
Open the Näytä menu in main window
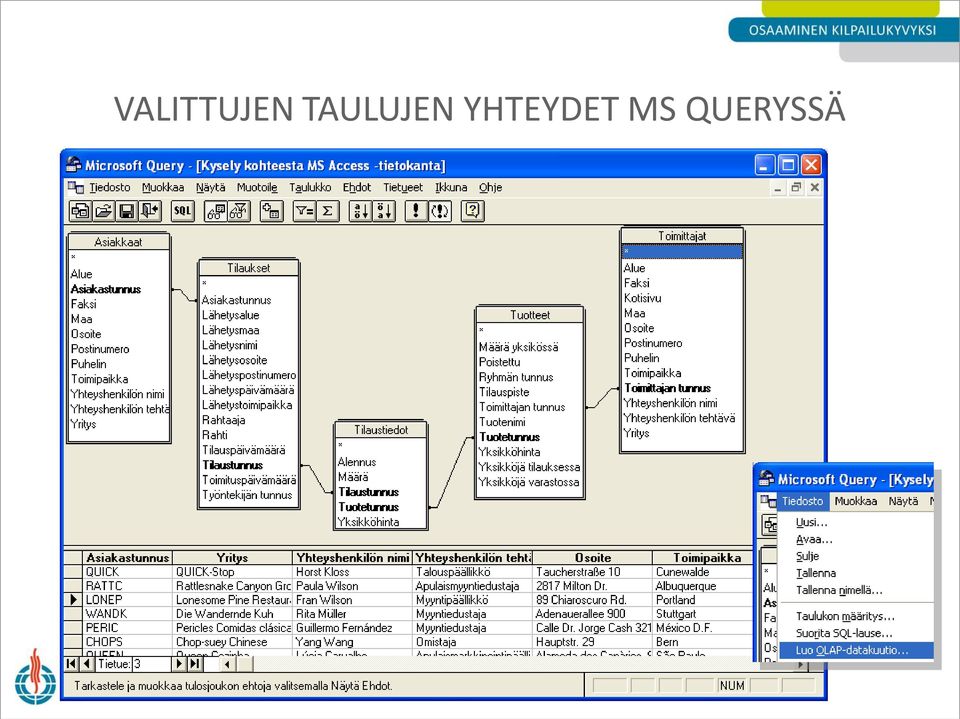coord(211,187)
